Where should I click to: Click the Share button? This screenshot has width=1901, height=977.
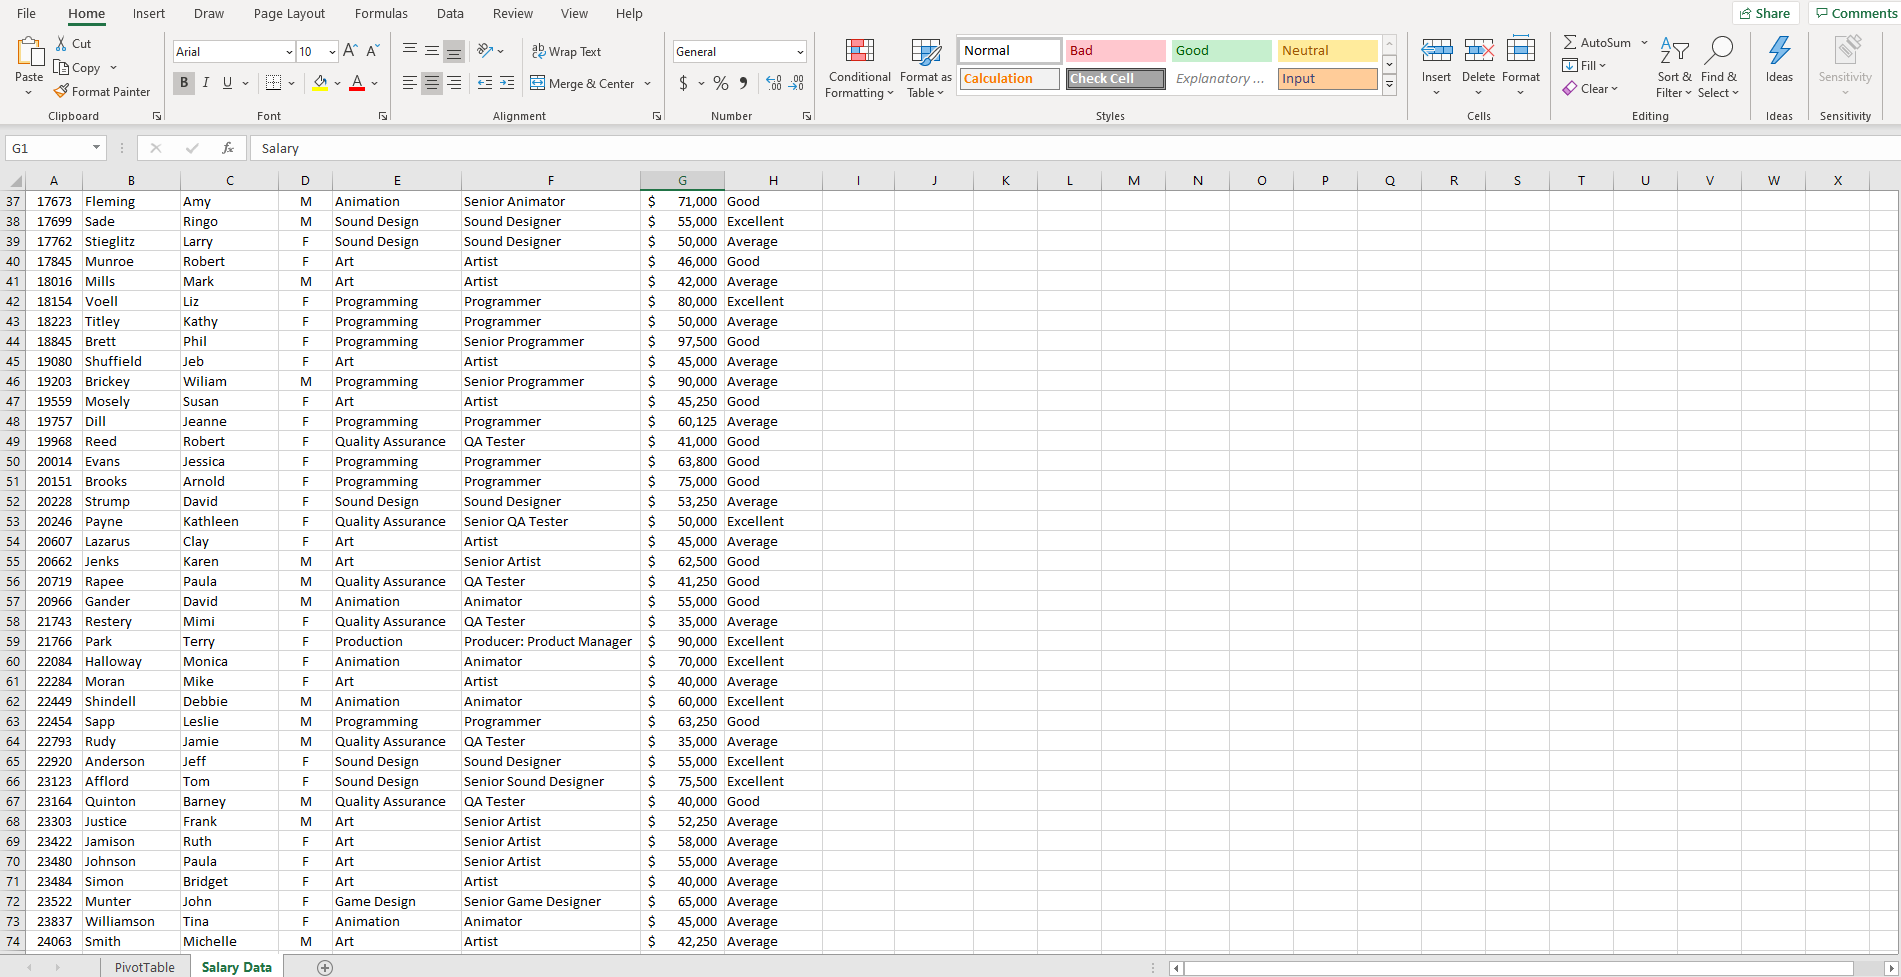tap(1765, 13)
